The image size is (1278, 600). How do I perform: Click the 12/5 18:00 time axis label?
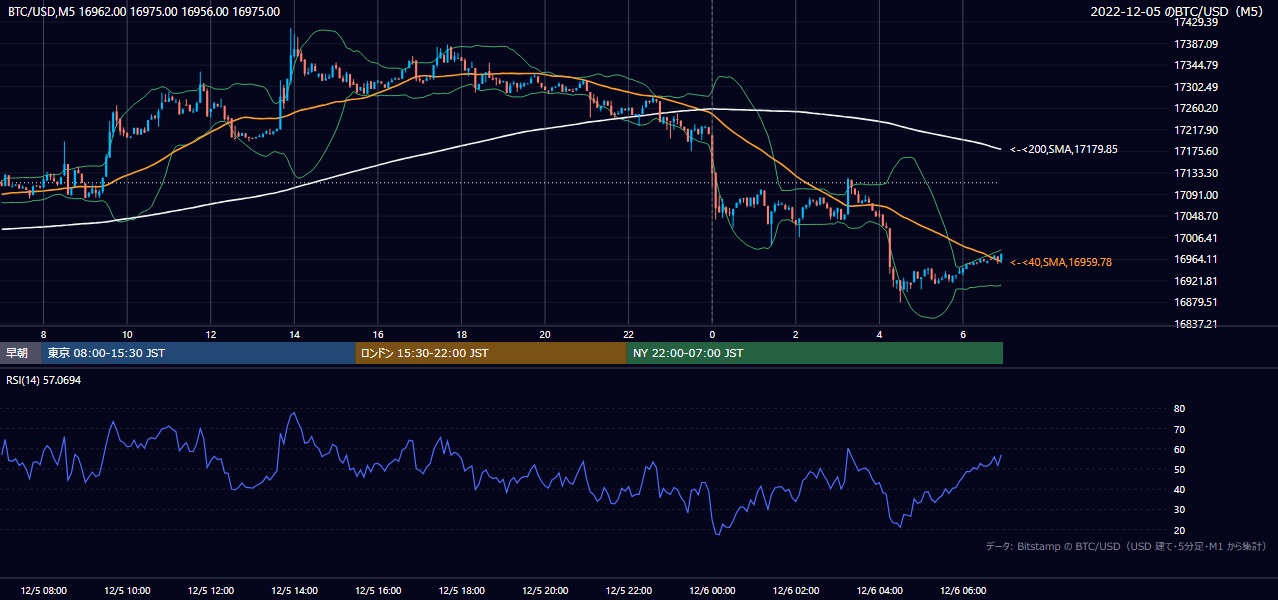pyautogui.click(x=461, y=591)
